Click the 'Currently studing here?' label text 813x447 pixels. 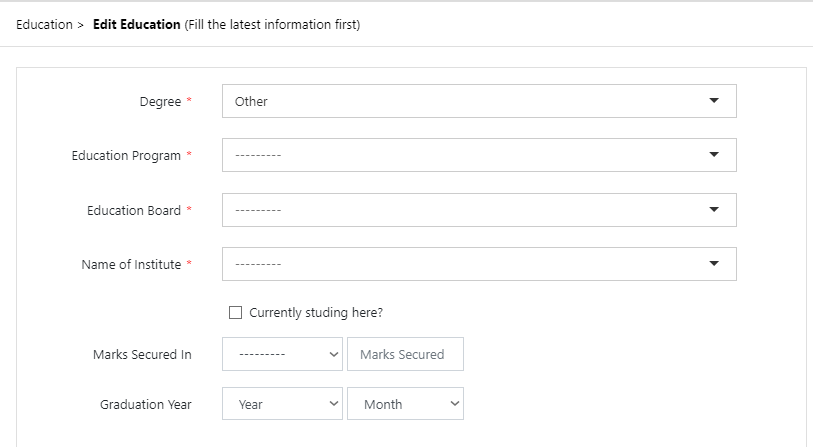[316, 312]
